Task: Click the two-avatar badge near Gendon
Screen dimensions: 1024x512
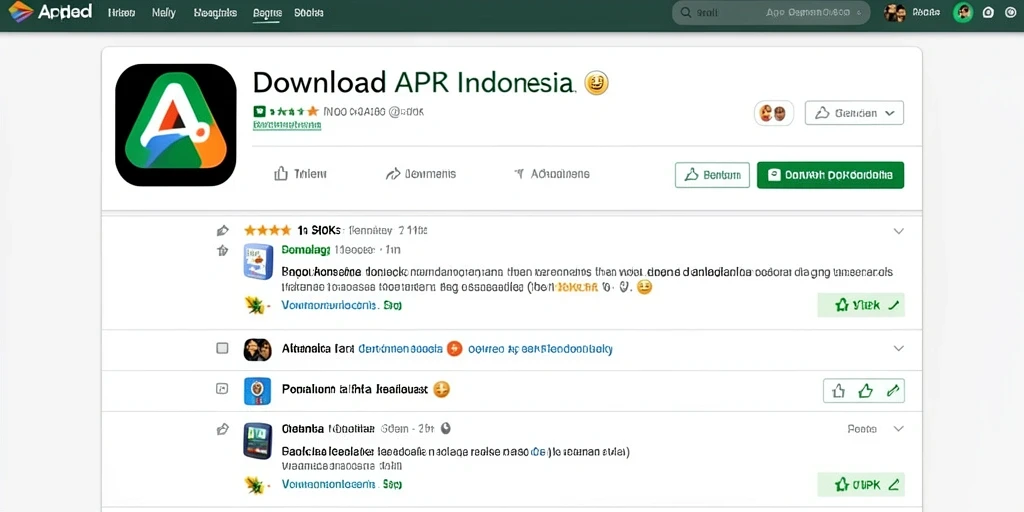Action: click(x=774, y=113)
